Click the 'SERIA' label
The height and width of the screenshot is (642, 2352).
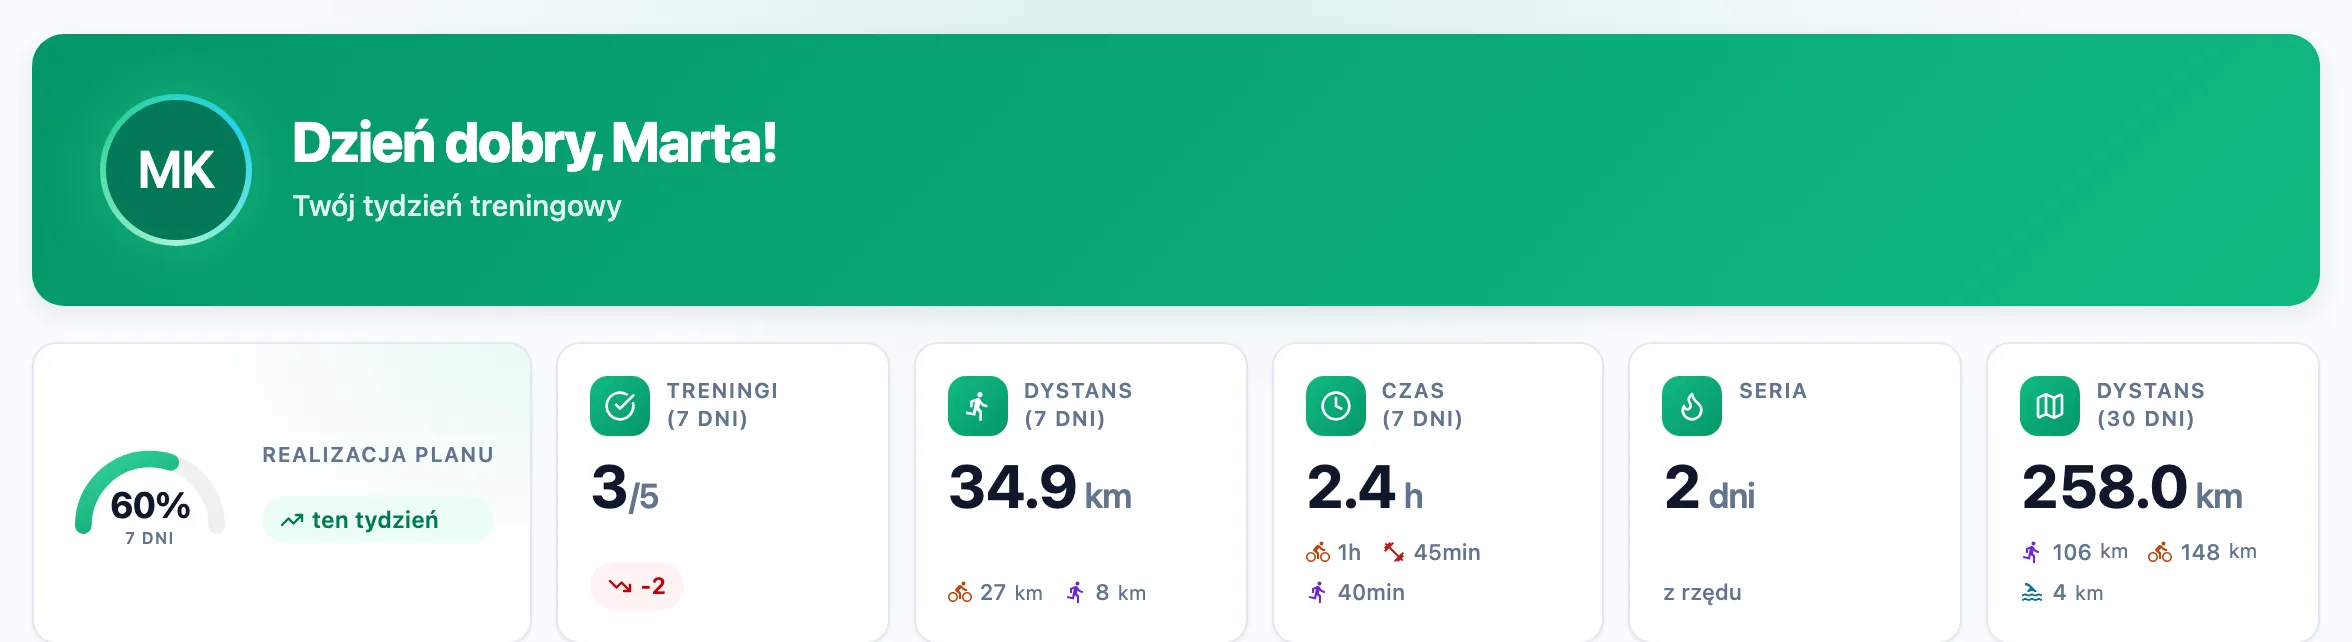[1773, 391]
